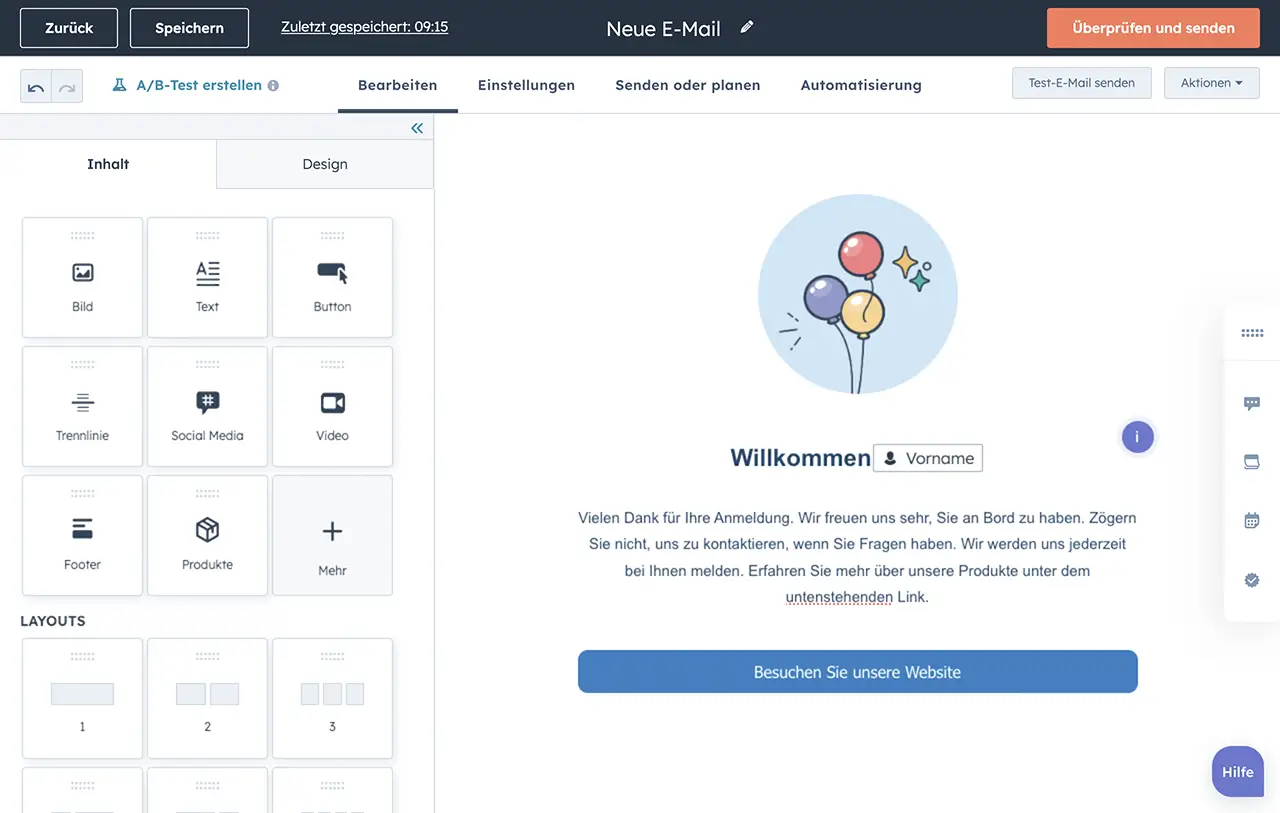Click the checkmark badge icon in right panel

point(1252,580)
